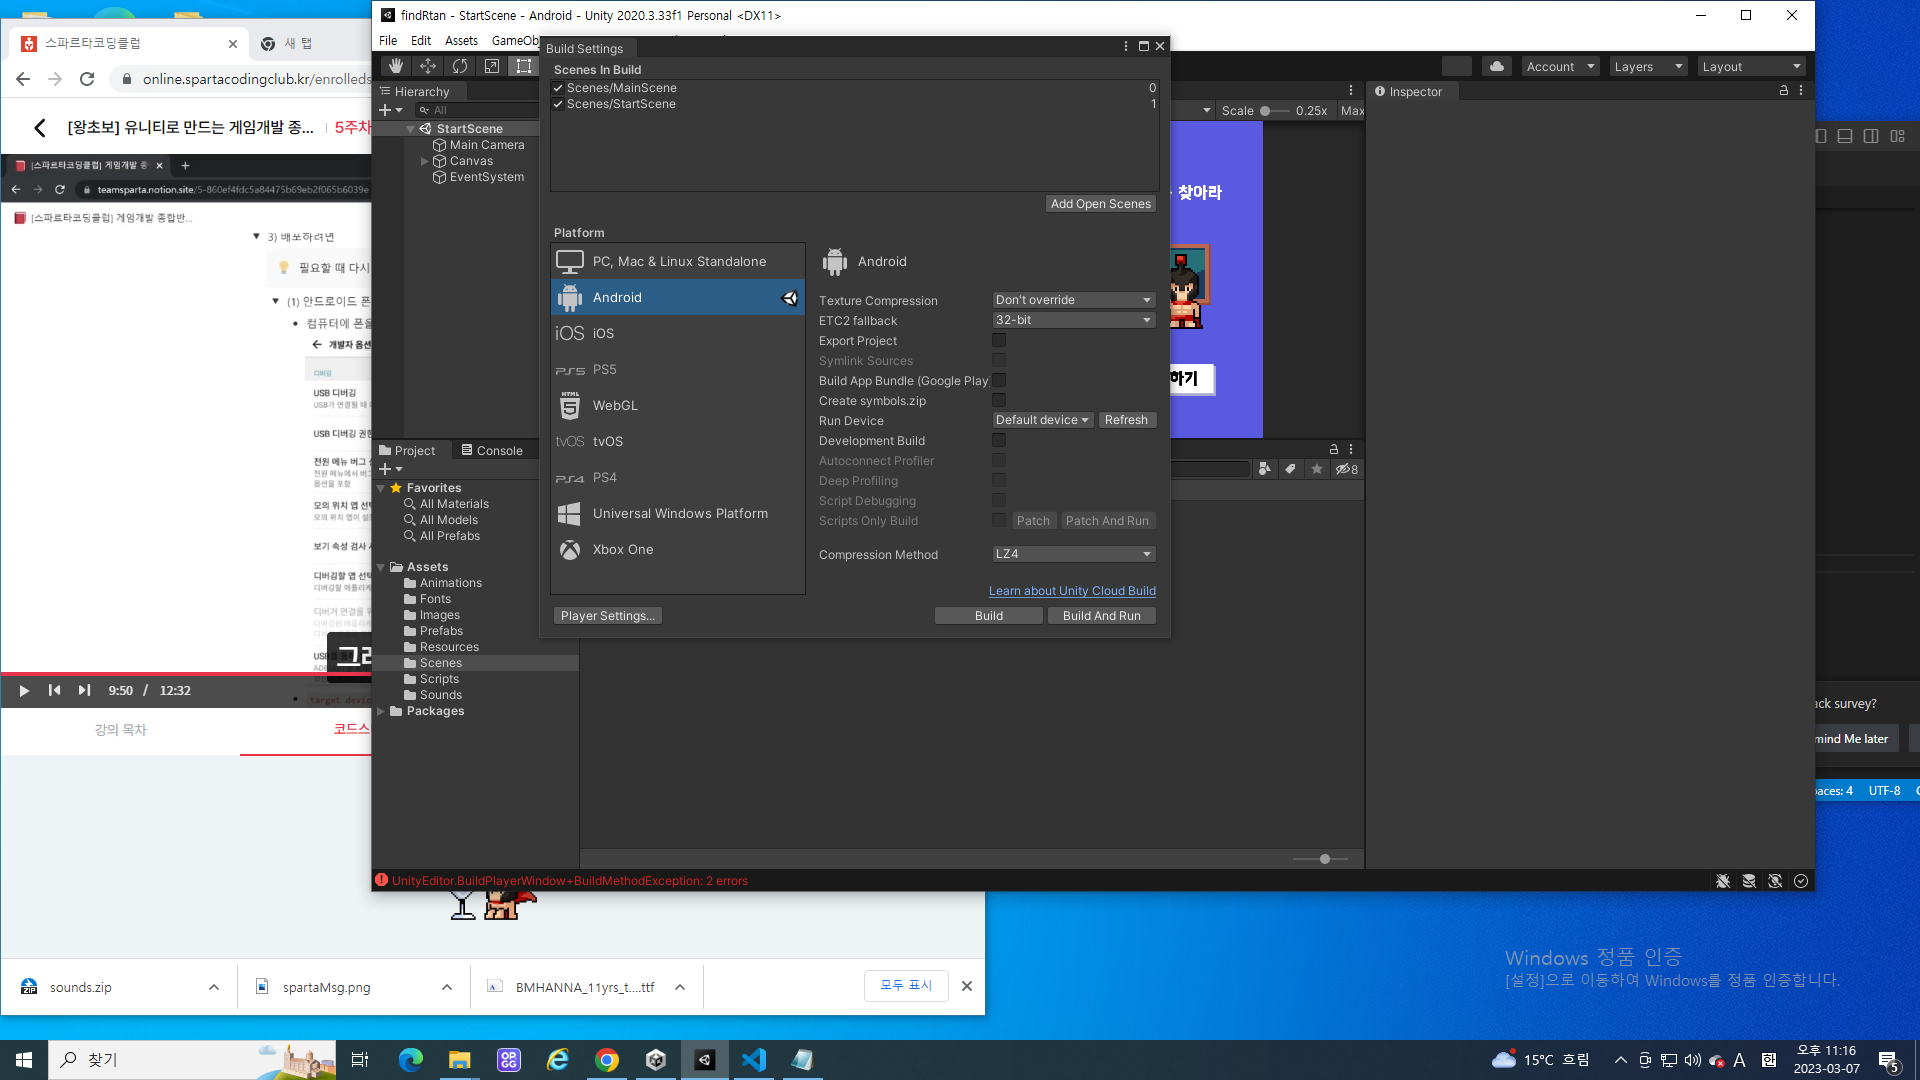
Task: Expand the Canvas object in Hierarchy
Action: tap(425, 161)
